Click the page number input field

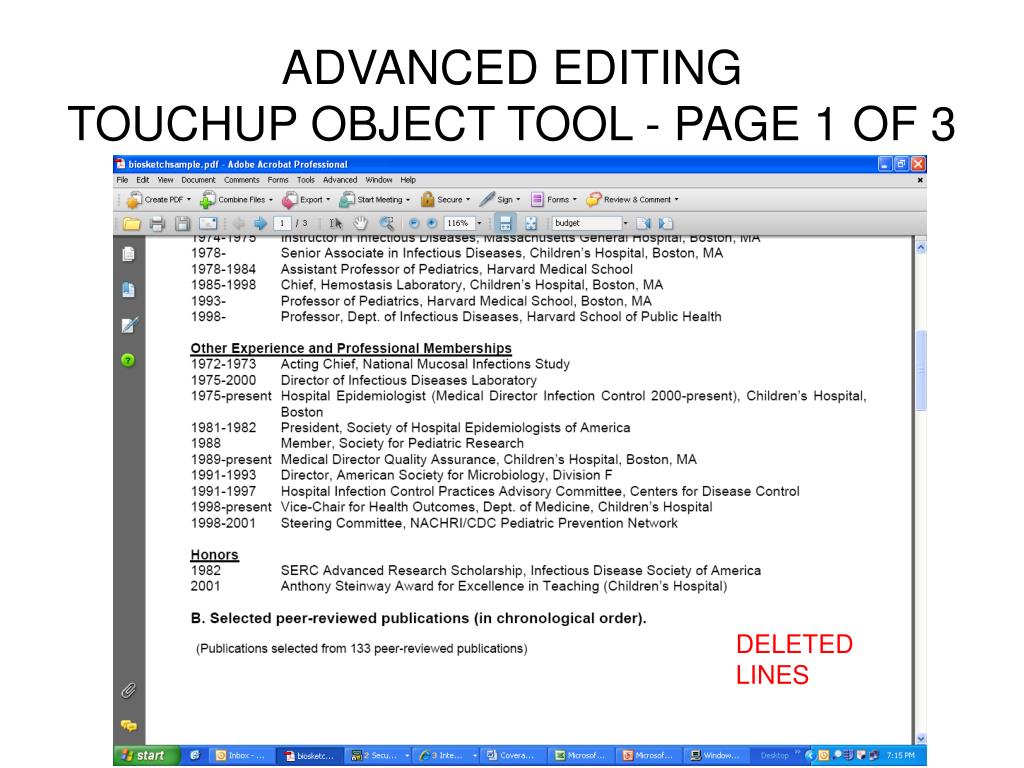pos(282,223)
